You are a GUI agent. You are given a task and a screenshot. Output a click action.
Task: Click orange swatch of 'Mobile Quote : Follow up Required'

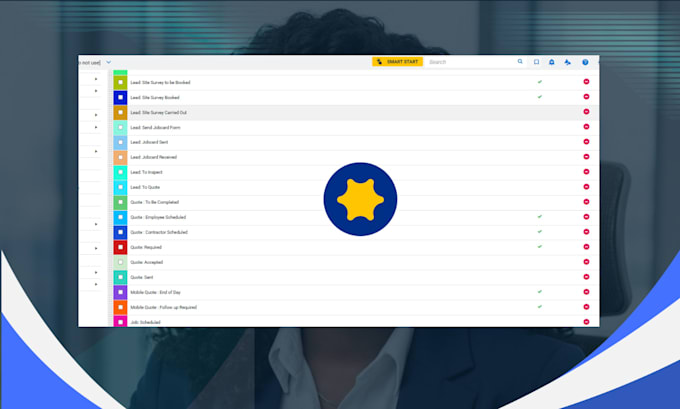(x=121, y=307)
